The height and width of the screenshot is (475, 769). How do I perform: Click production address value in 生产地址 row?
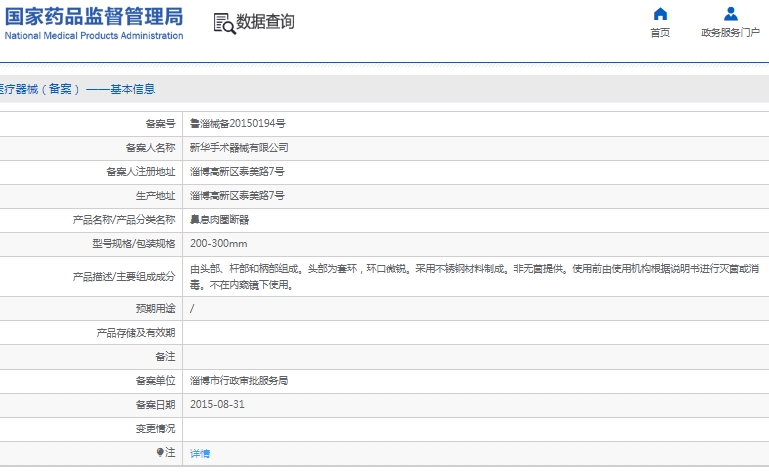[237, 196]
